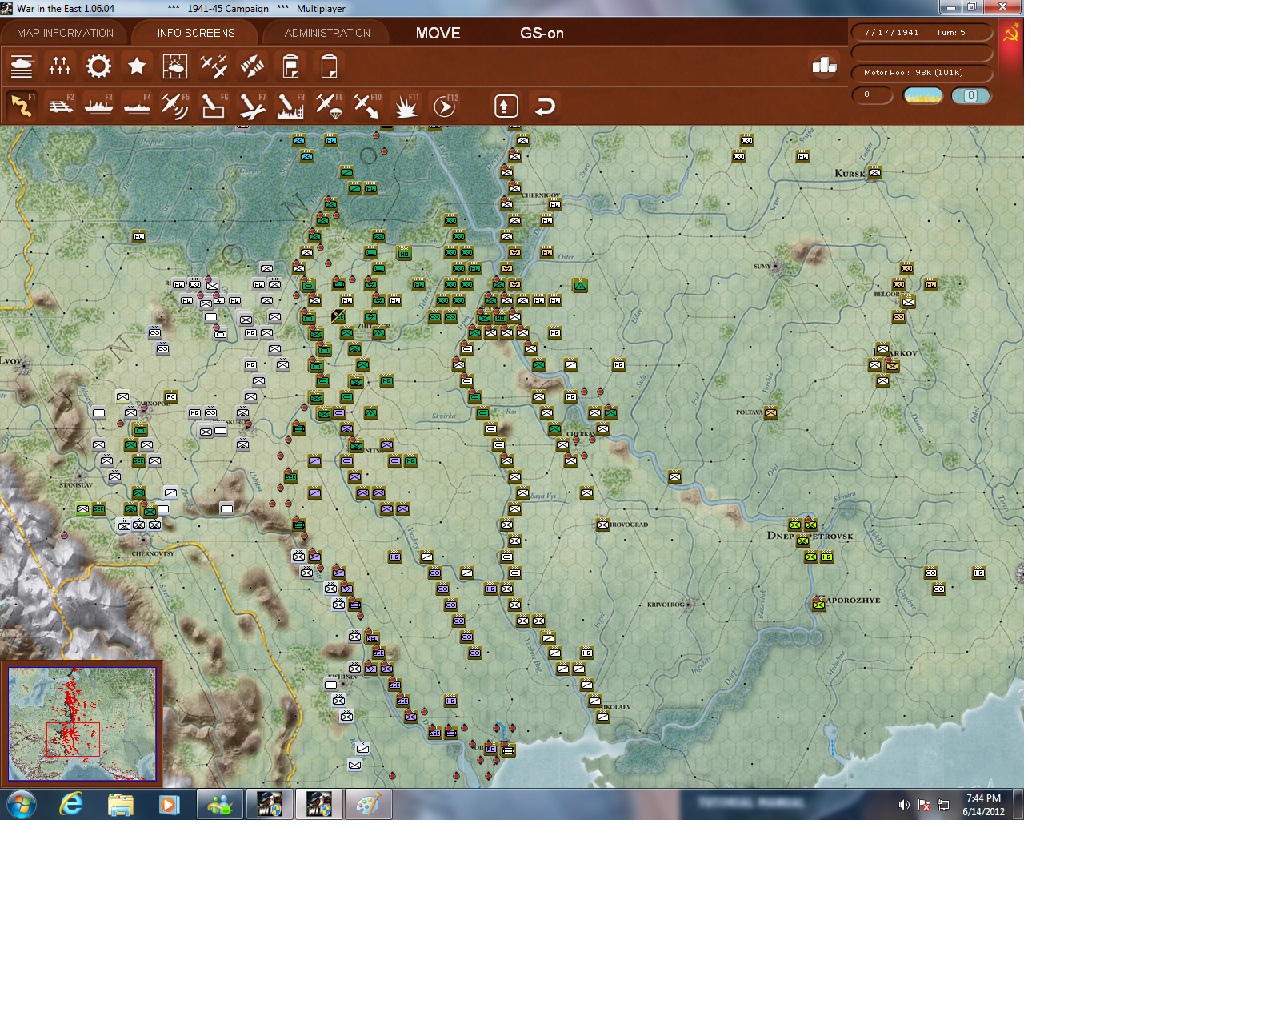Click the three-blocks chart icon
Viewport: 1280px width, 1024px height.
[824, 66]
